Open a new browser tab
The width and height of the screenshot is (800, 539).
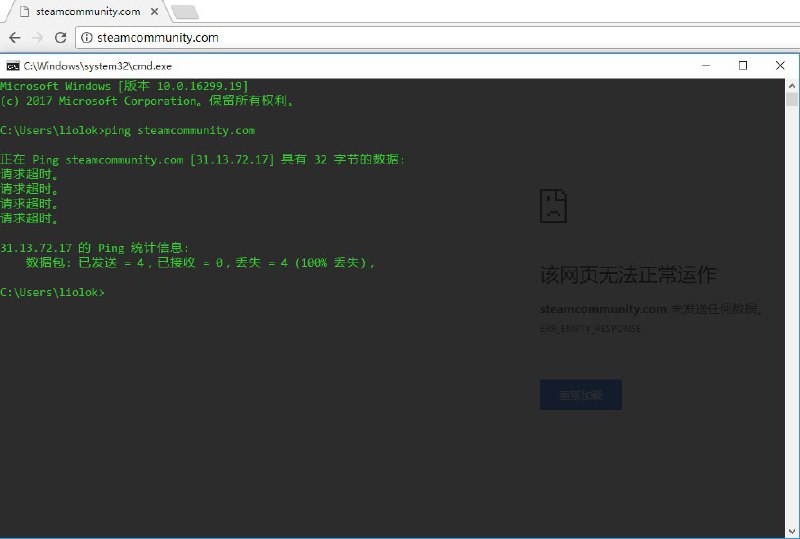point(185,12)
